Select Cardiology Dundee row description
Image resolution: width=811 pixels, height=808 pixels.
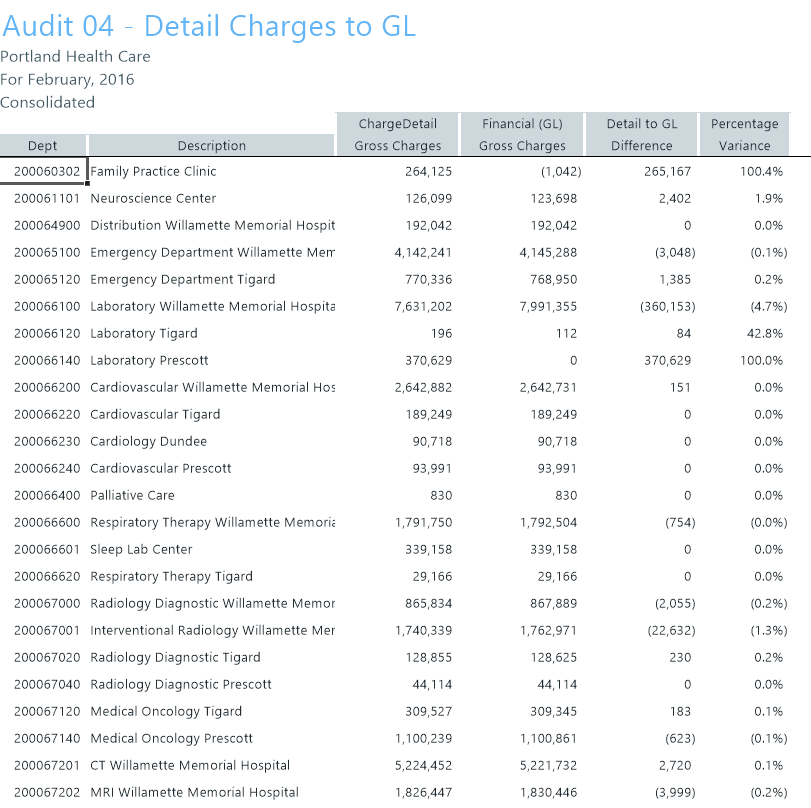pos(148,442)
